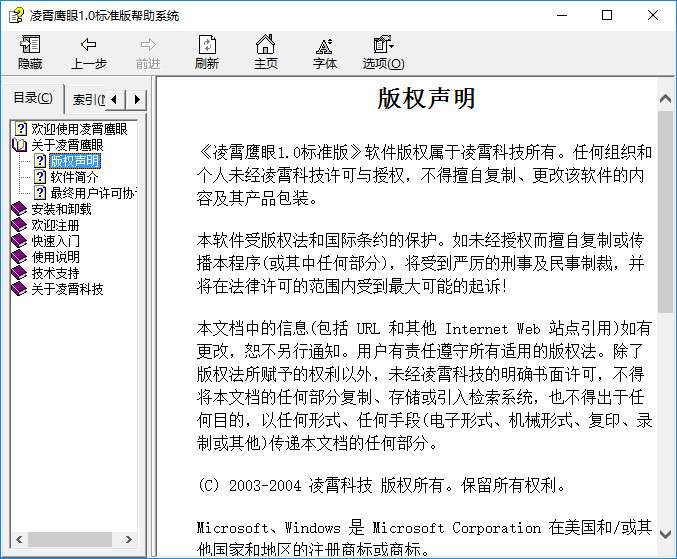The image size is (677, 559).
Task: Click the tab strip left scroll arrow
Action: coord(114,100)
